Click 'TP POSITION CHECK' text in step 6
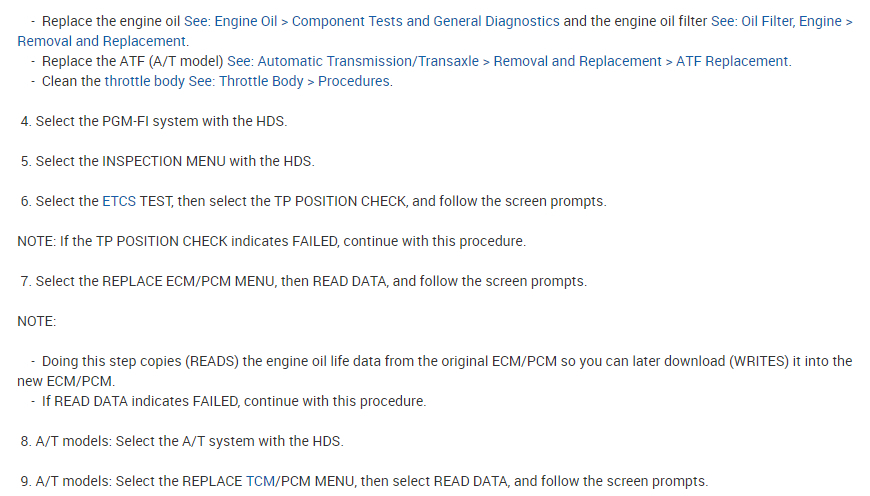Viewport: 870px width, 496px height. coord(340,201)
